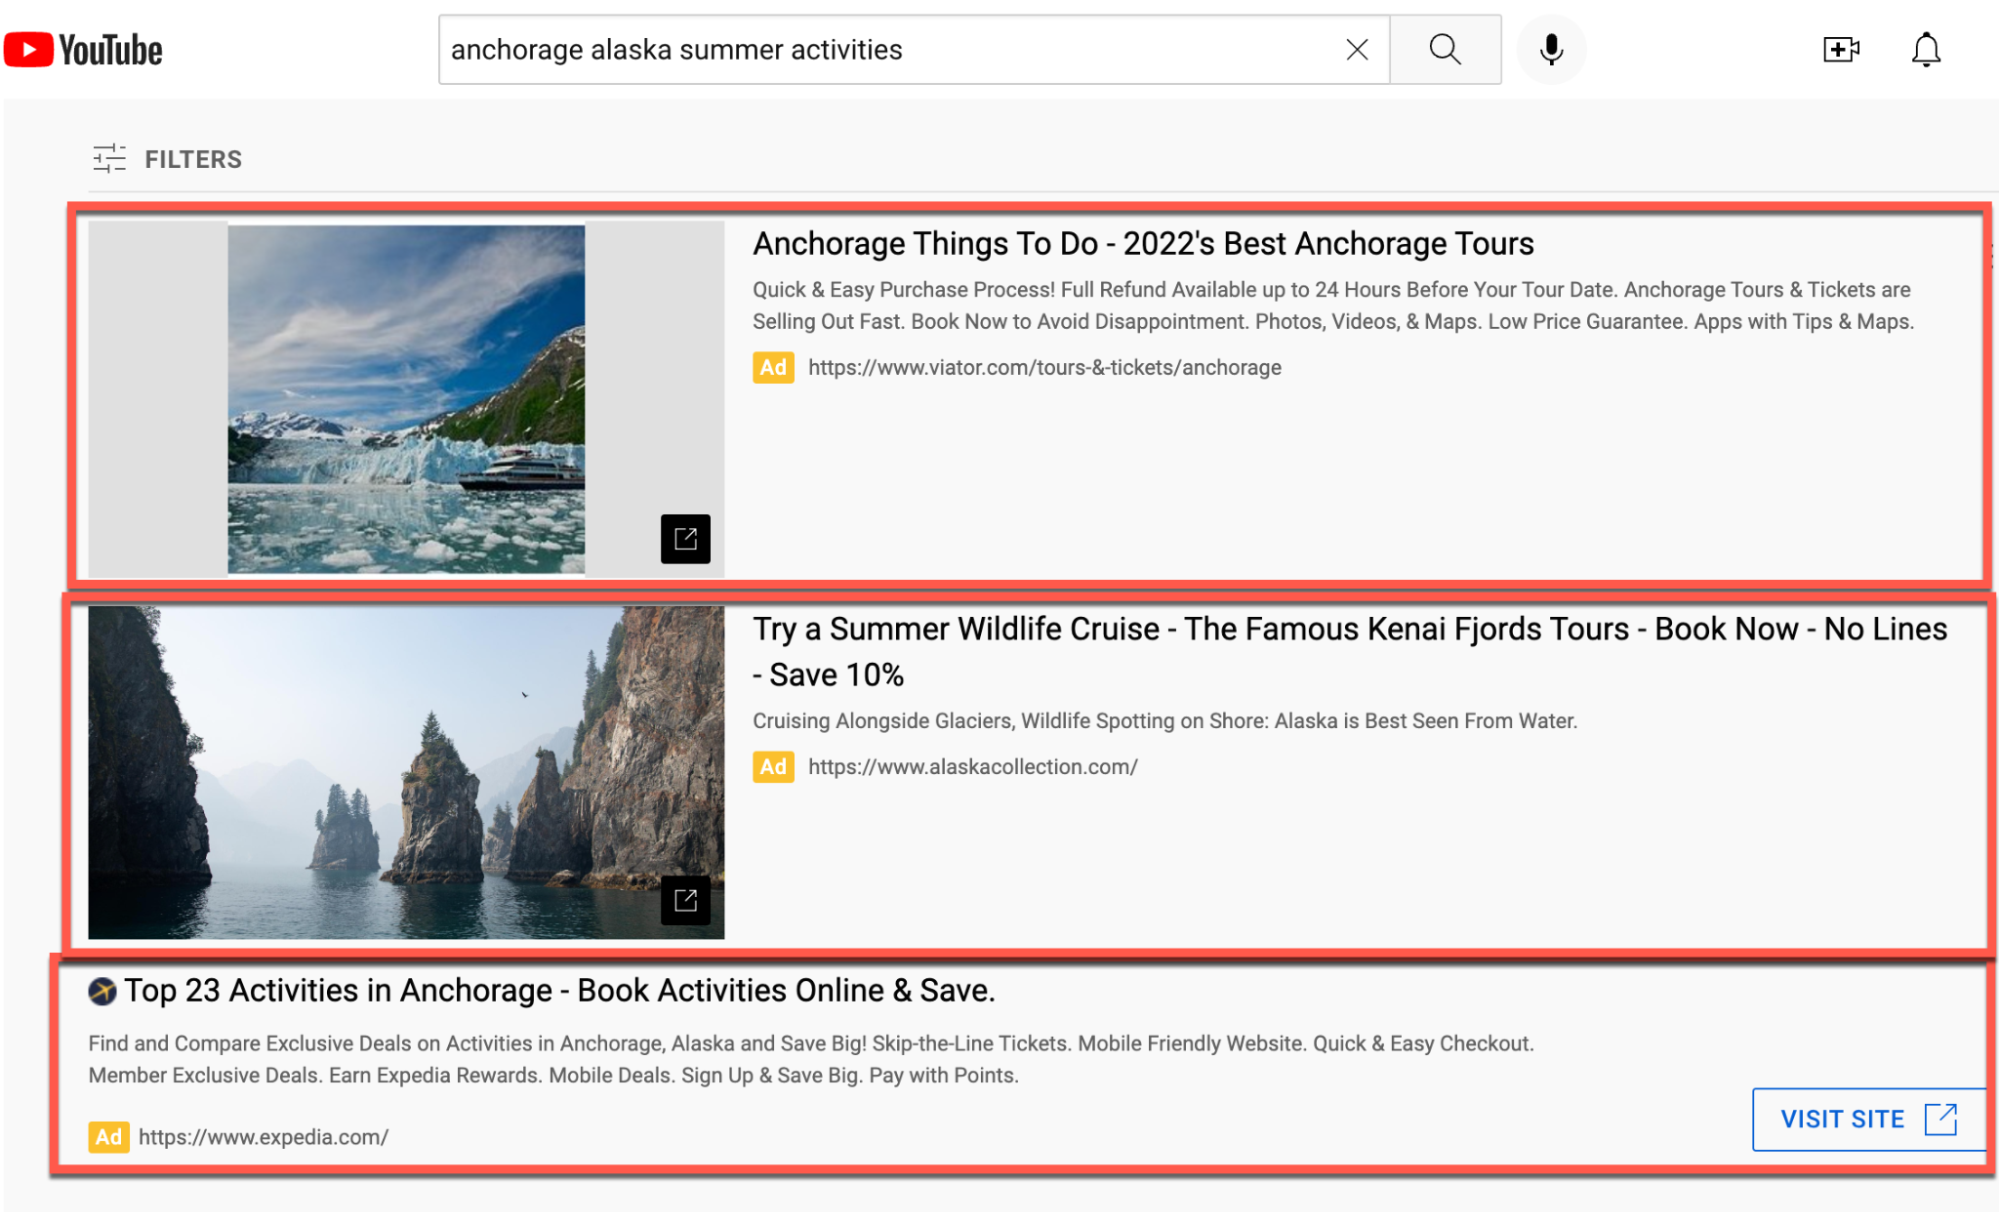This screenshot has height=1213, width=1999.
Task: Click the yellow Ad badge on the Viator listing
Action: point(772,367)
